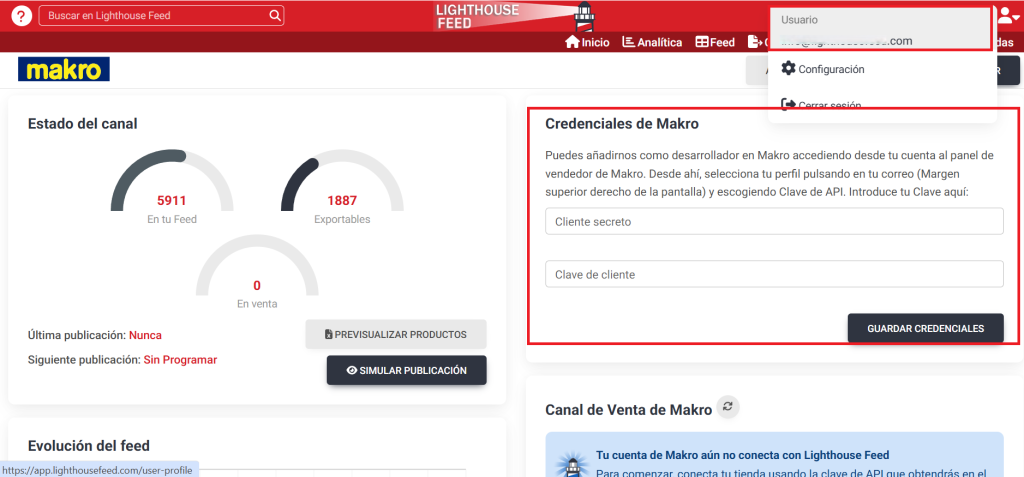
Task: Click the search magnifier icon
Action: point(275,15)
